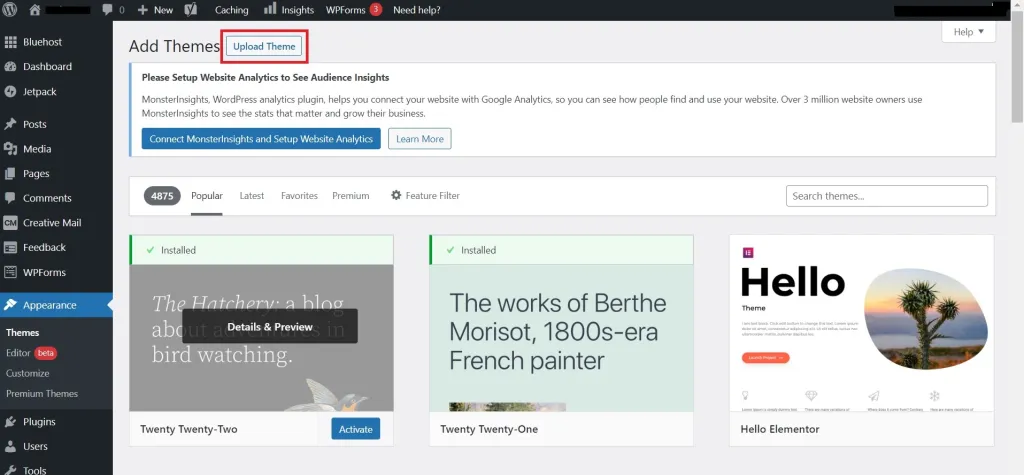Click the Posts pushpin icon
This screenshot has width=1024, height=475.
pyautogui.click(x=10, y=124)
